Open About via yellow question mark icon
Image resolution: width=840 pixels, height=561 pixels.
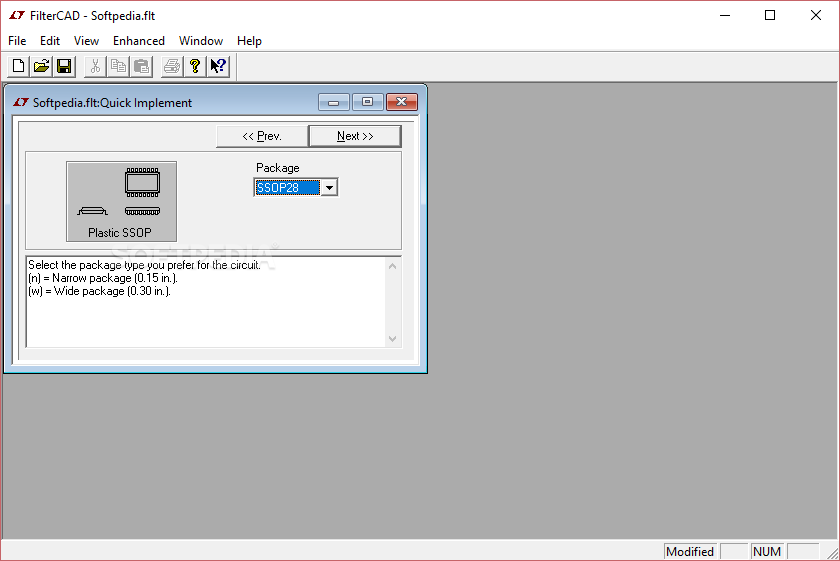click(195, 66)
